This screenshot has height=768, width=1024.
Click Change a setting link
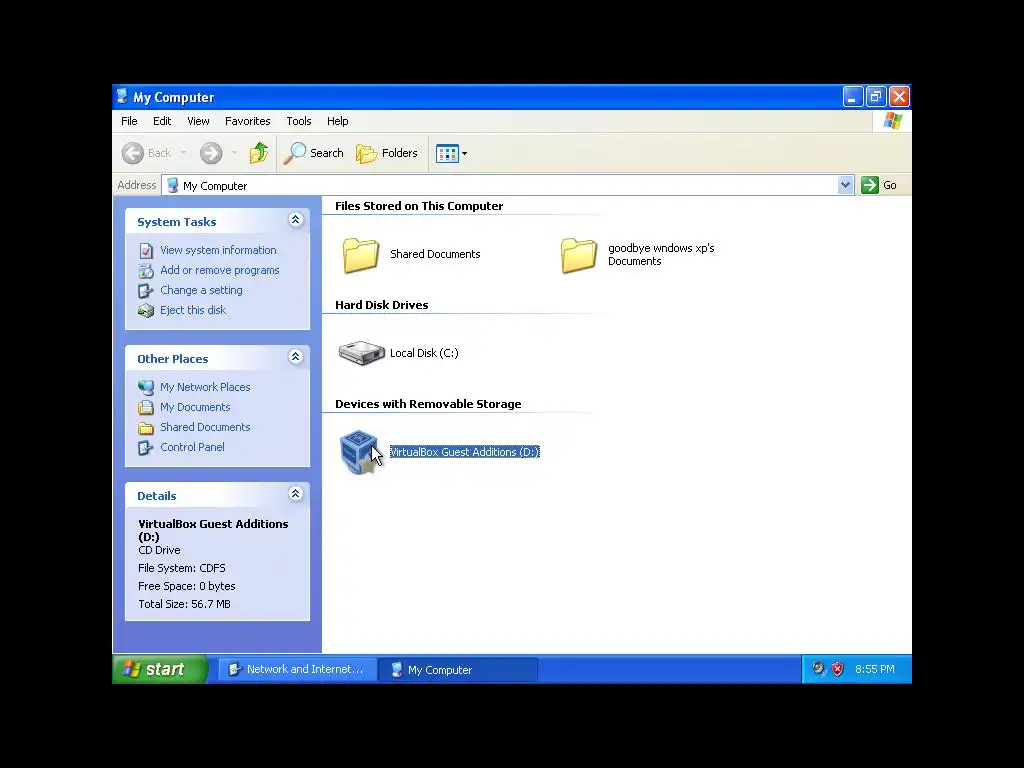point(201,290)
